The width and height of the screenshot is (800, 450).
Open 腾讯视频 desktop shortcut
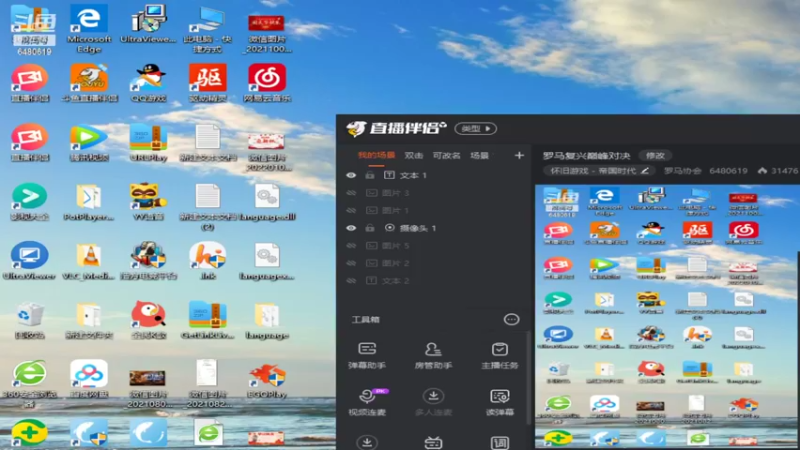click(89, 143)
